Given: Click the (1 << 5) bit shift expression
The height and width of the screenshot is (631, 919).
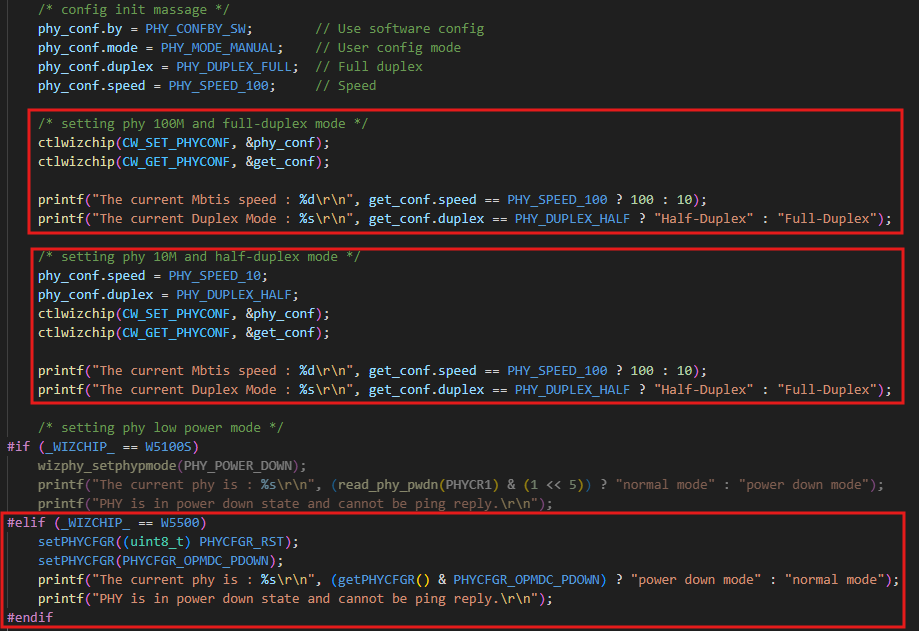Looking at the screenshot, I should pyautogui.click(x=553, y=485).
